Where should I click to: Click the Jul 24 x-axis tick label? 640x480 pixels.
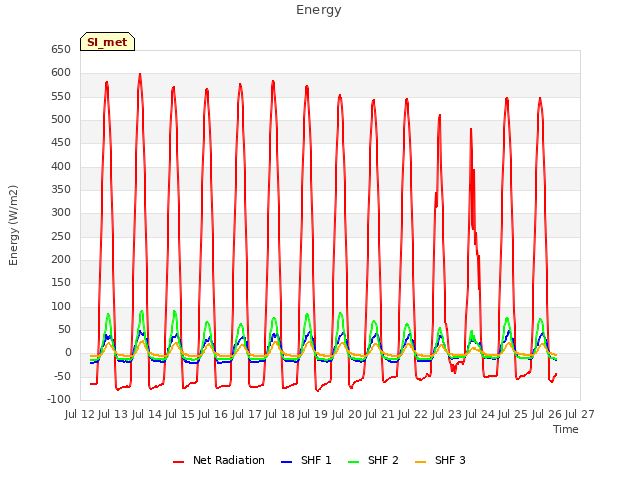click(480, 414)
